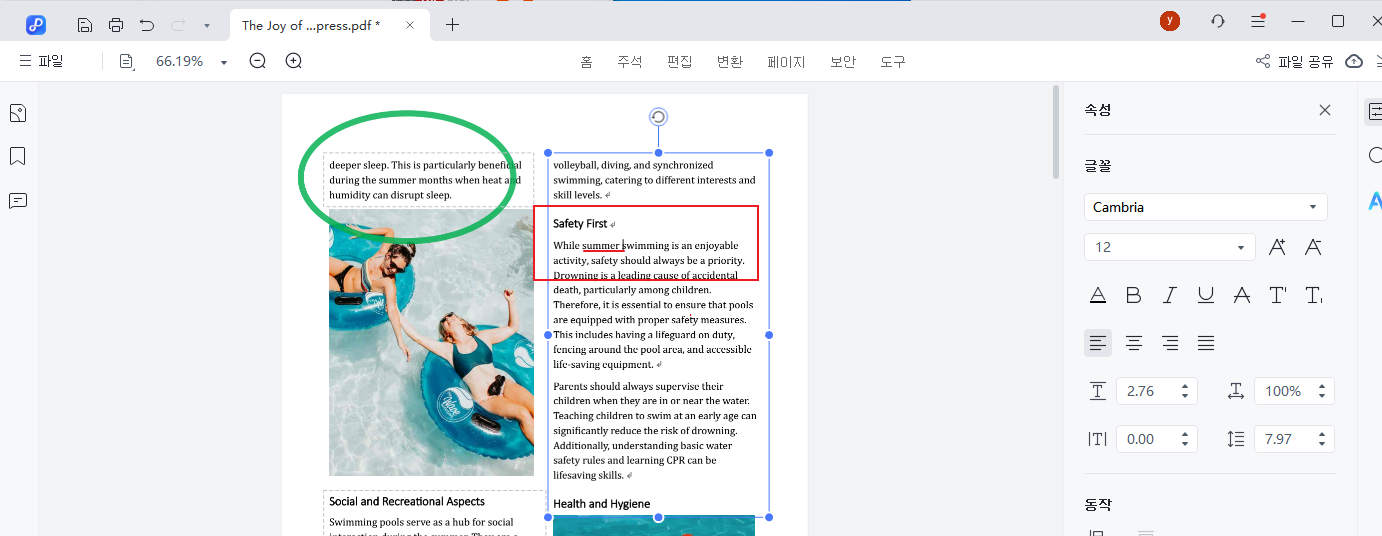Viewport: 1382px width, 536px height.
Task: Switch to the 변환 tab
Action: [x=730, y=62]
